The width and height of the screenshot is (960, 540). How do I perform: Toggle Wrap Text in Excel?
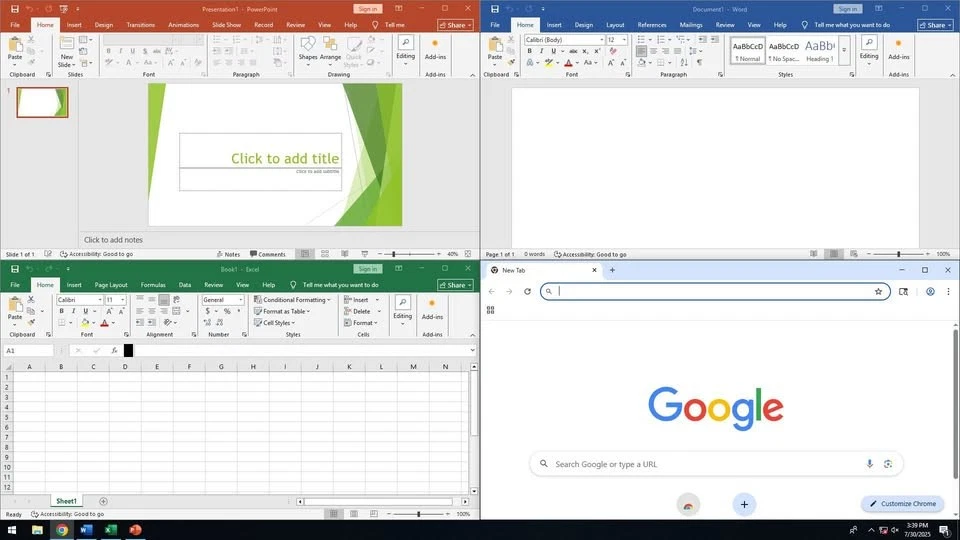(x=177, y=299)
